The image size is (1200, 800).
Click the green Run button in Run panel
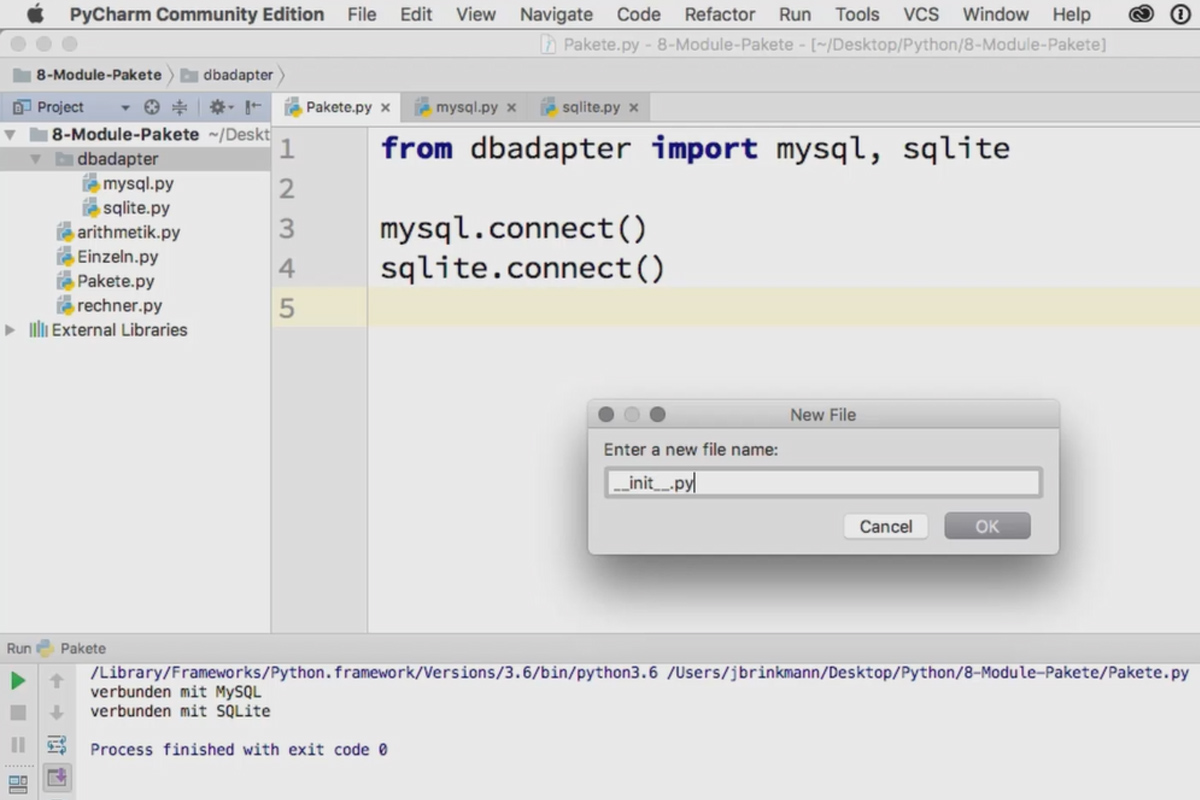18,681
